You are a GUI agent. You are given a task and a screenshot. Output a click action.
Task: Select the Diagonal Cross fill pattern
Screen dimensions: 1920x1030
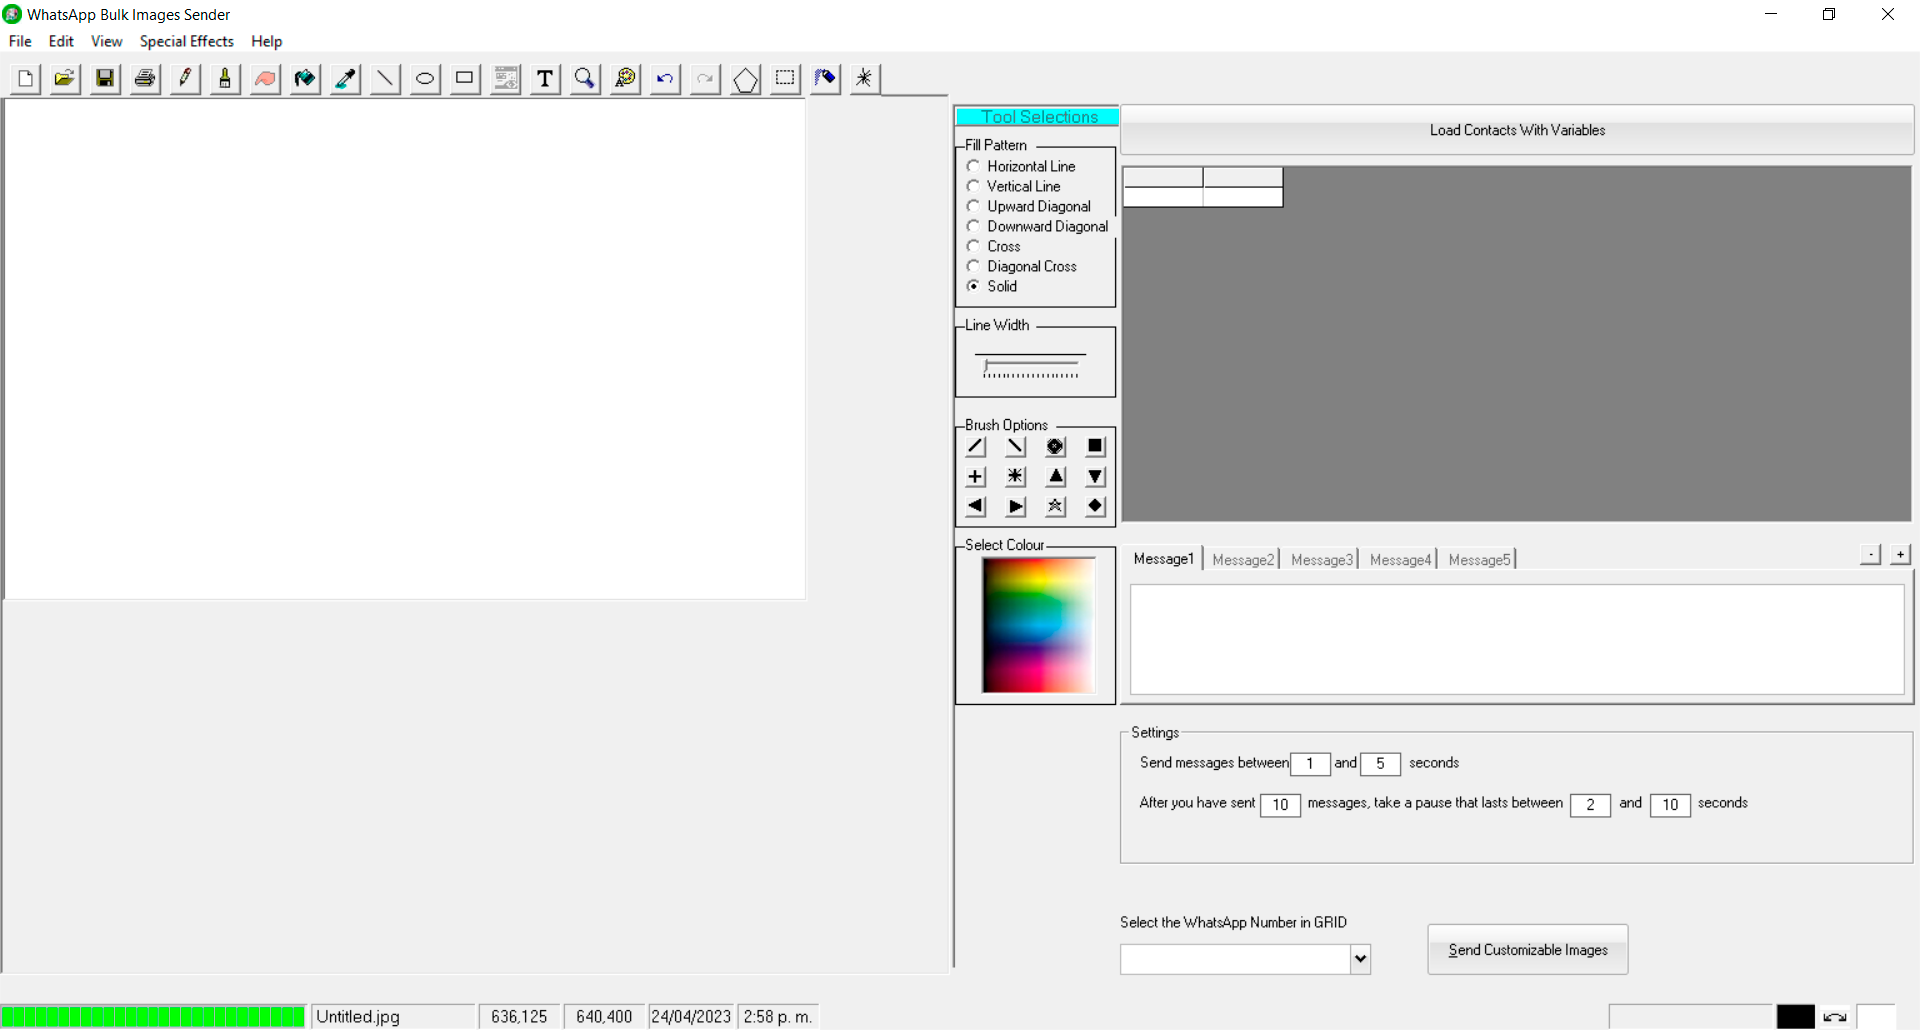click(x=1021, y=266)
